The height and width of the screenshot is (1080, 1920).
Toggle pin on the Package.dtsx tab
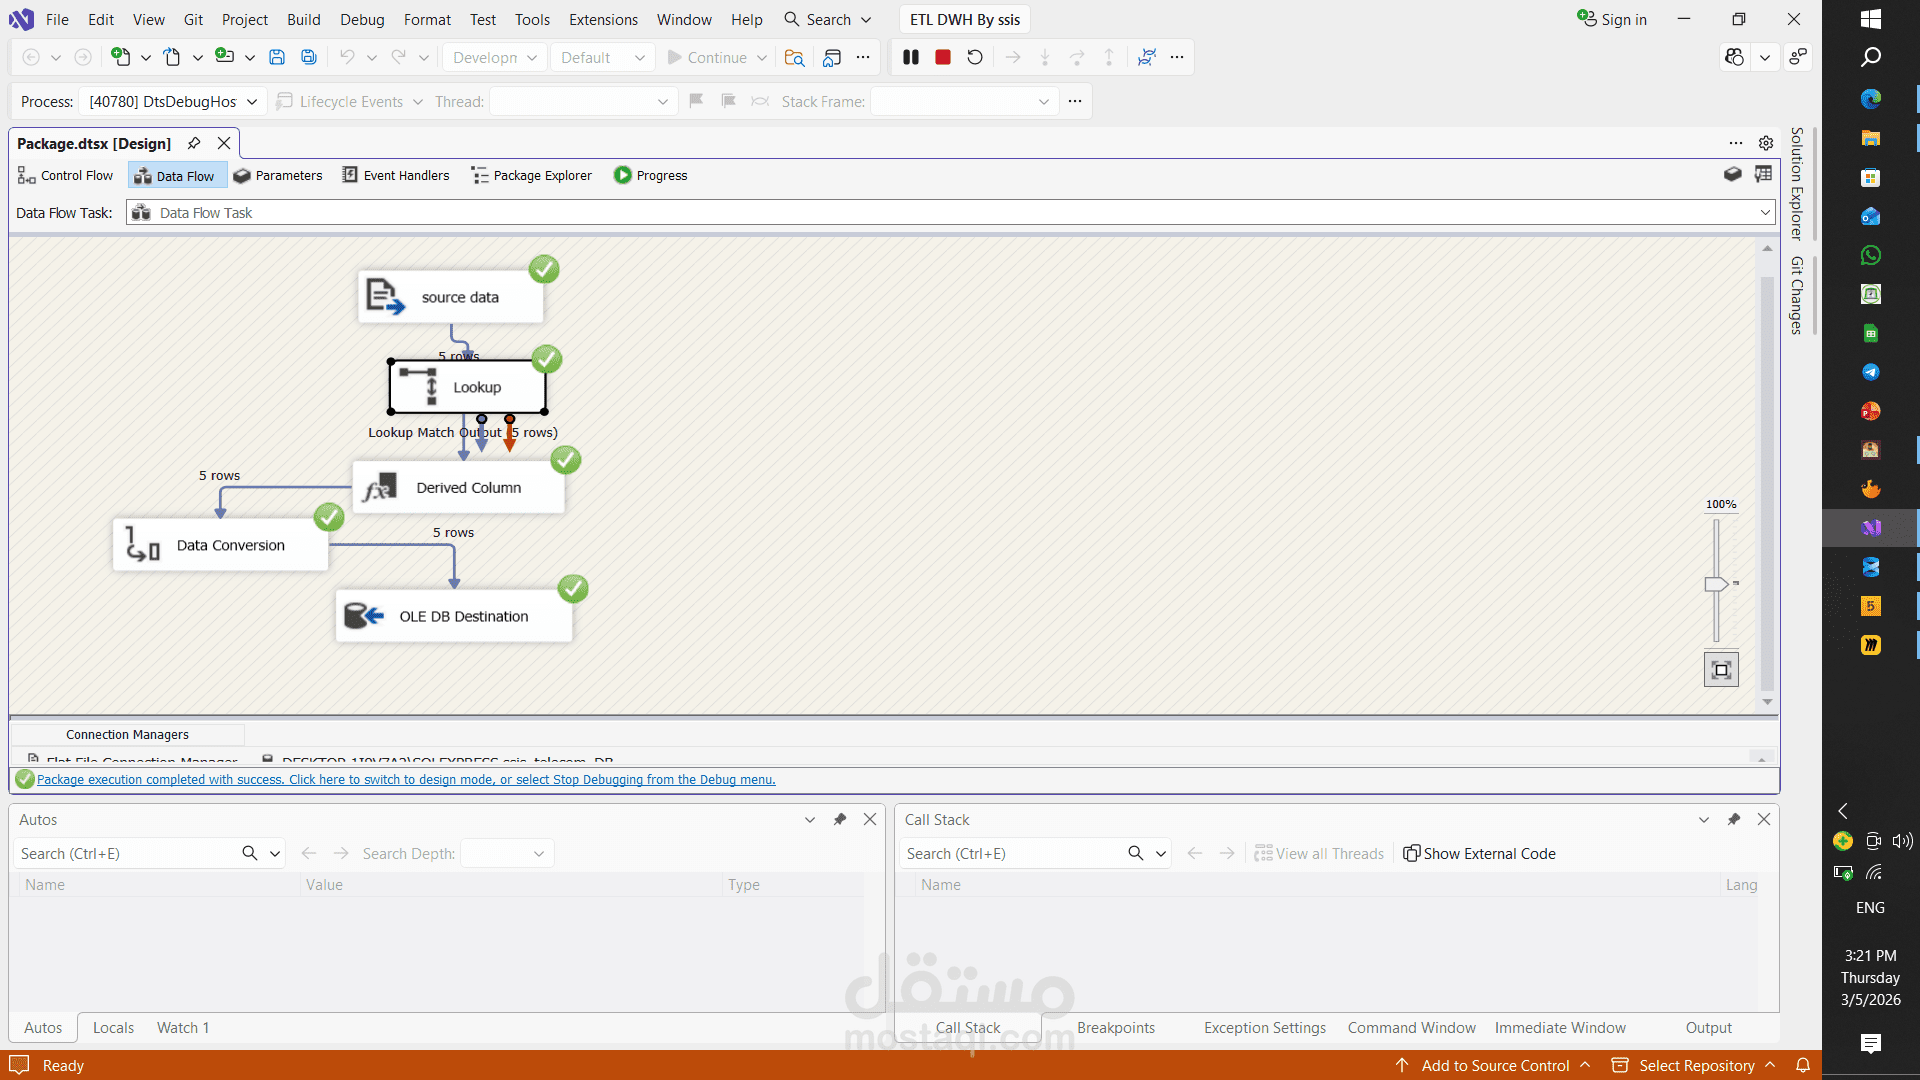click(194, 144)
